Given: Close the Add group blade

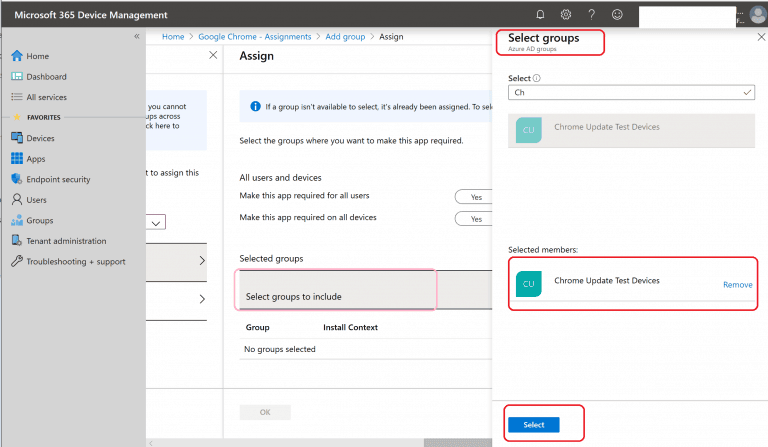Looking at the screenshot, I should pos(213,55).
